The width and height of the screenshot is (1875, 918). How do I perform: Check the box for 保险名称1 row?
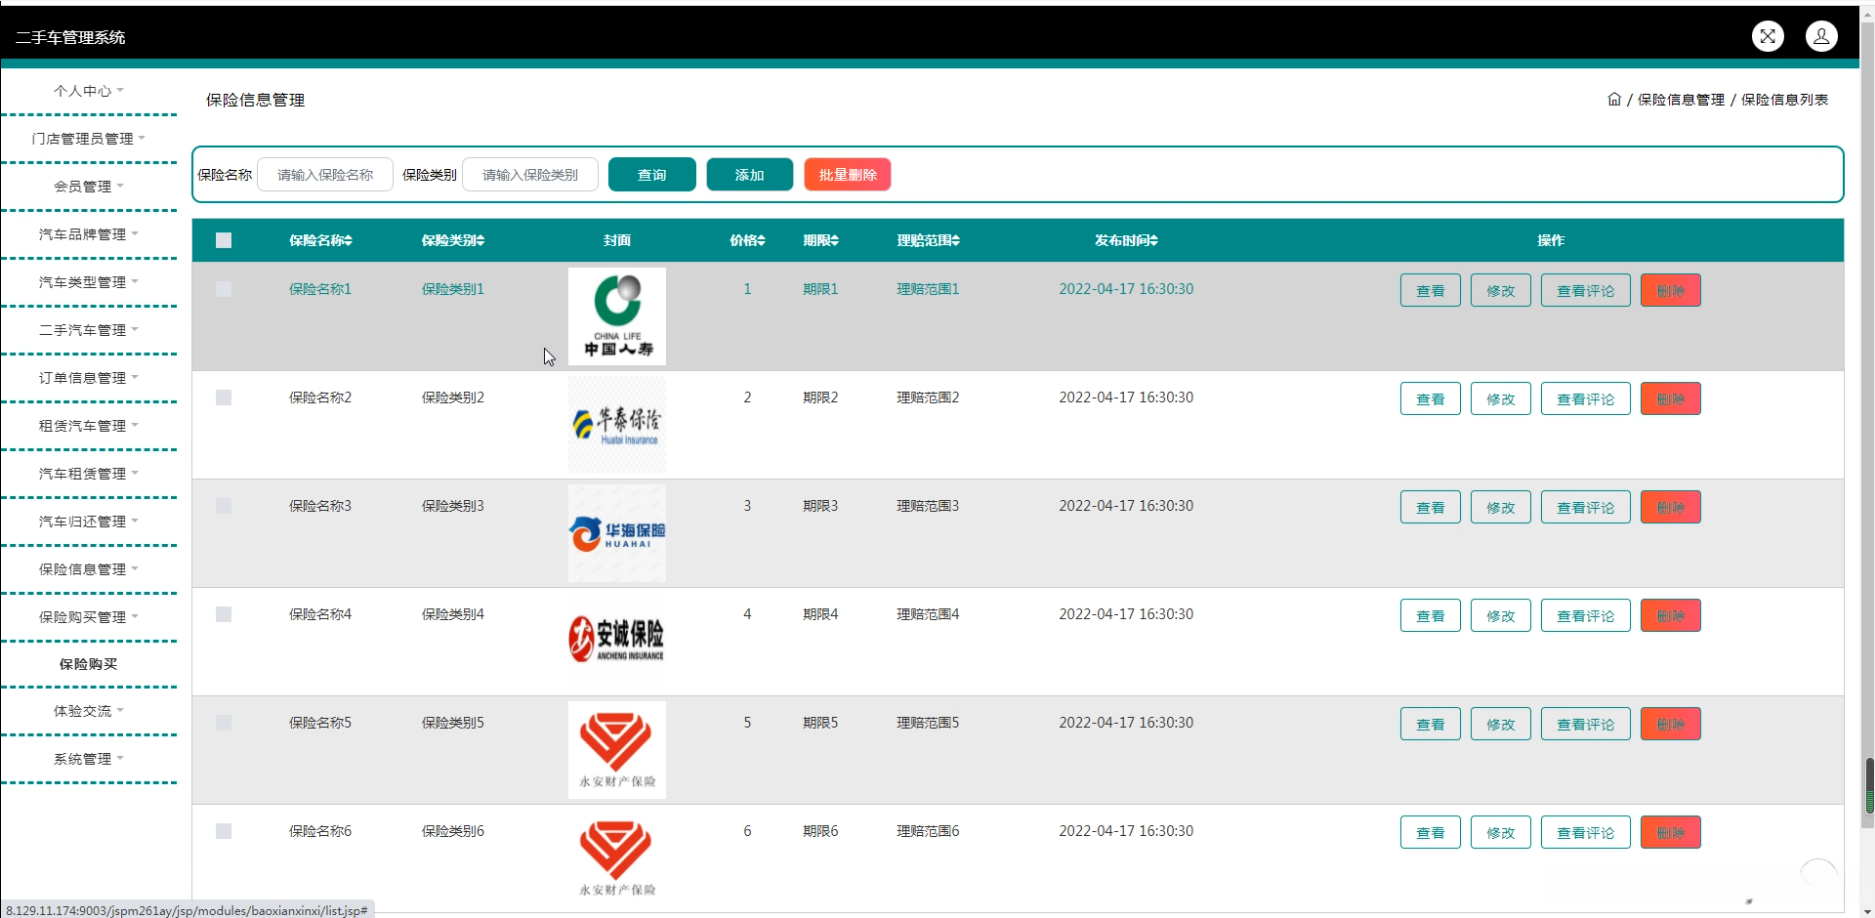click(224, 289)
